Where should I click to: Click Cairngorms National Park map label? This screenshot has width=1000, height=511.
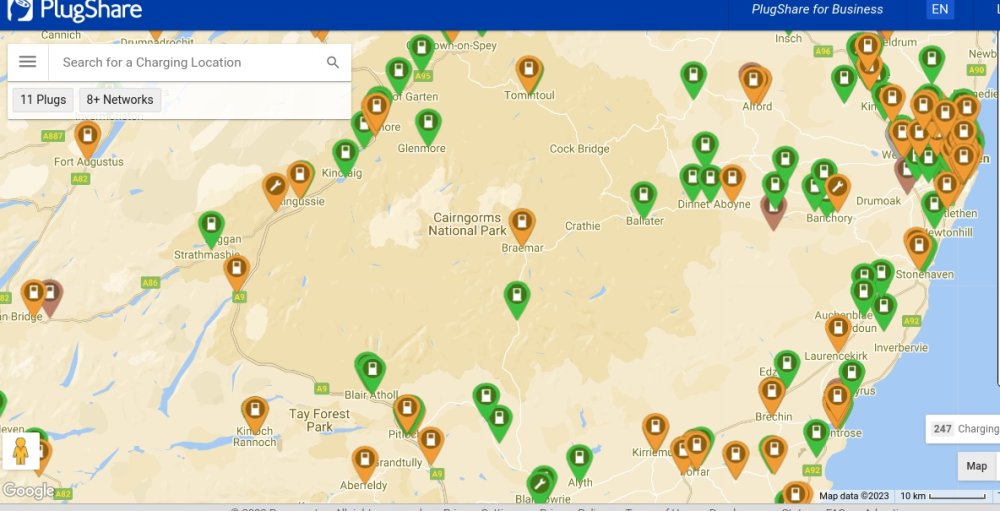tap(467, 224)
